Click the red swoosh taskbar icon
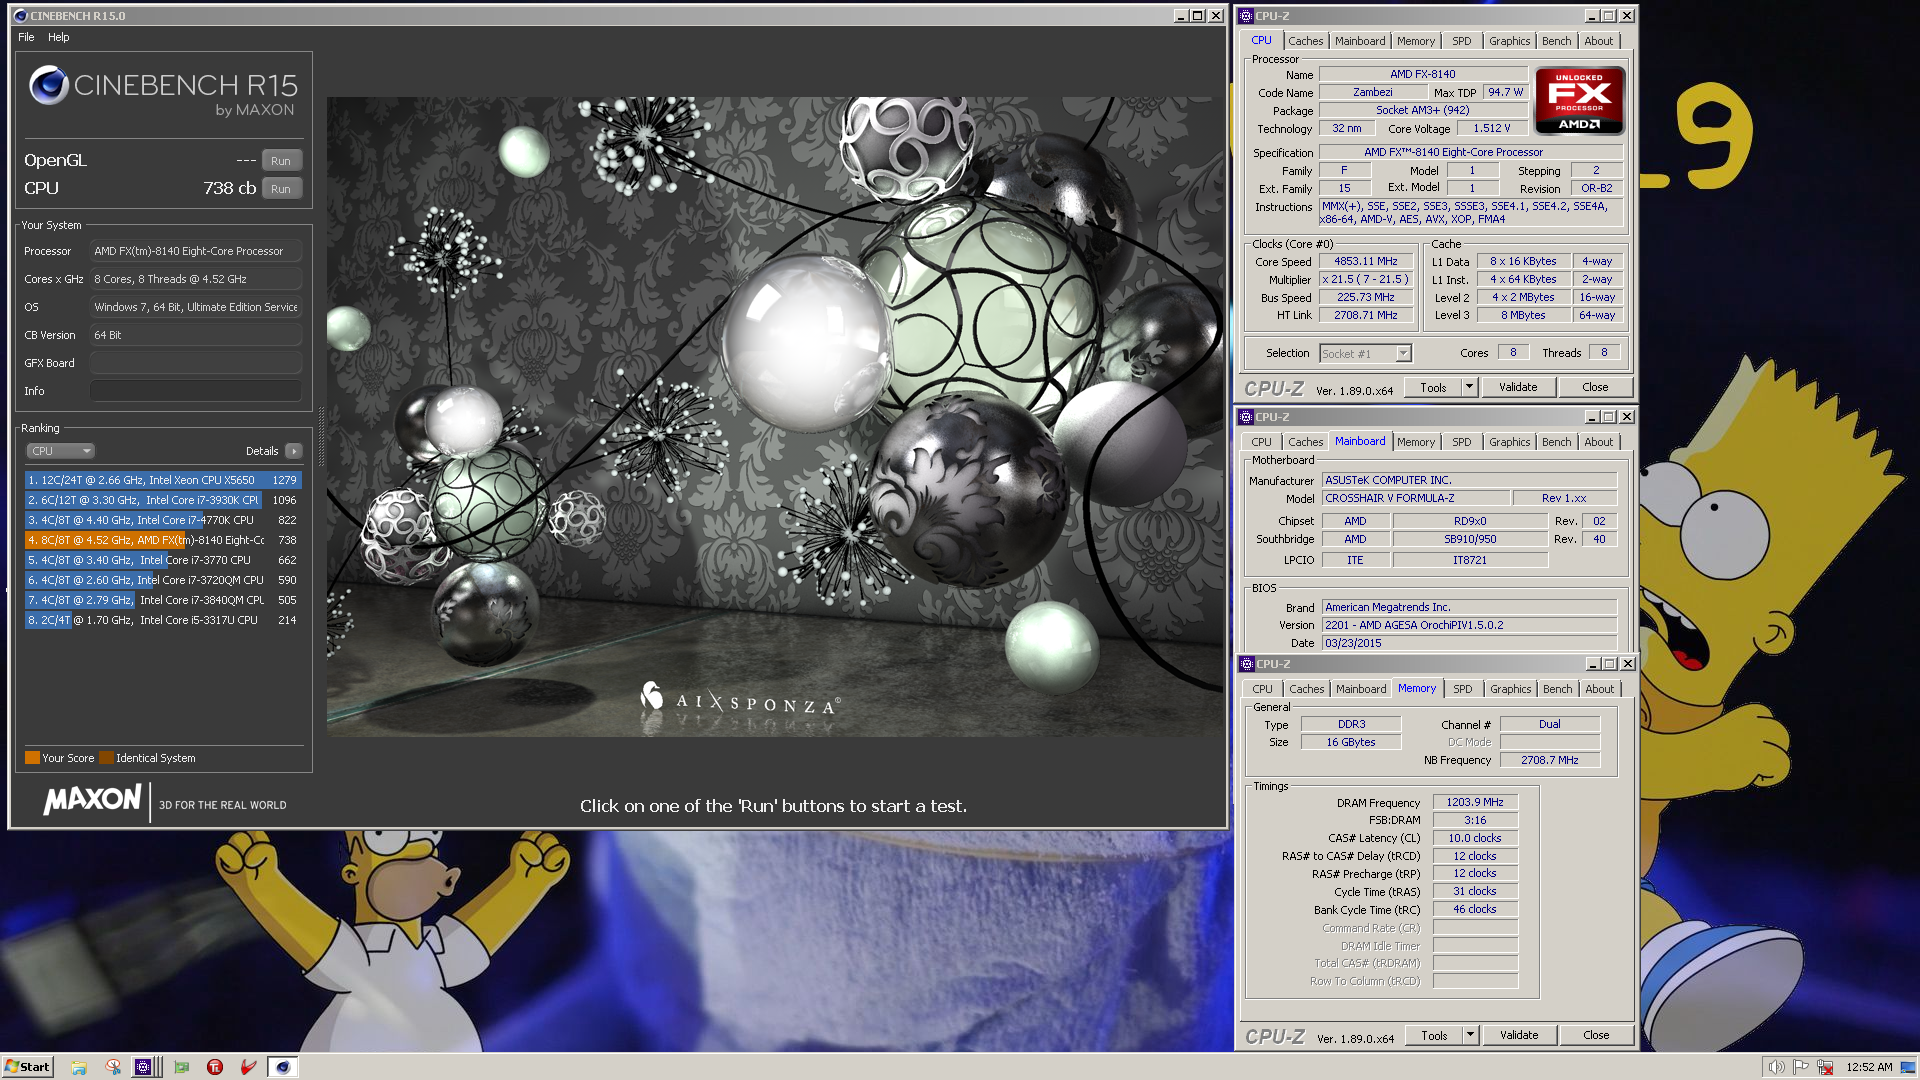This screenshot has height=1080, width=1920. coord(249,1067)
